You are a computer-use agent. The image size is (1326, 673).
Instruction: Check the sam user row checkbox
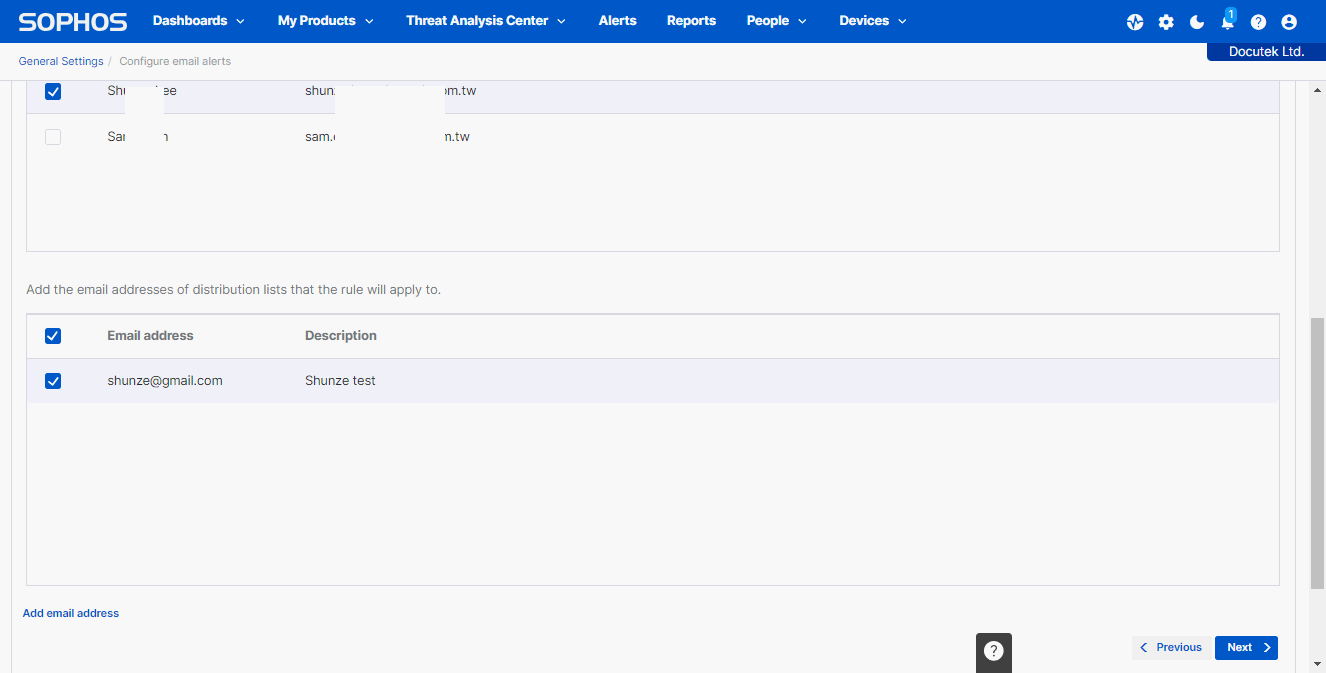coord(53,137)
